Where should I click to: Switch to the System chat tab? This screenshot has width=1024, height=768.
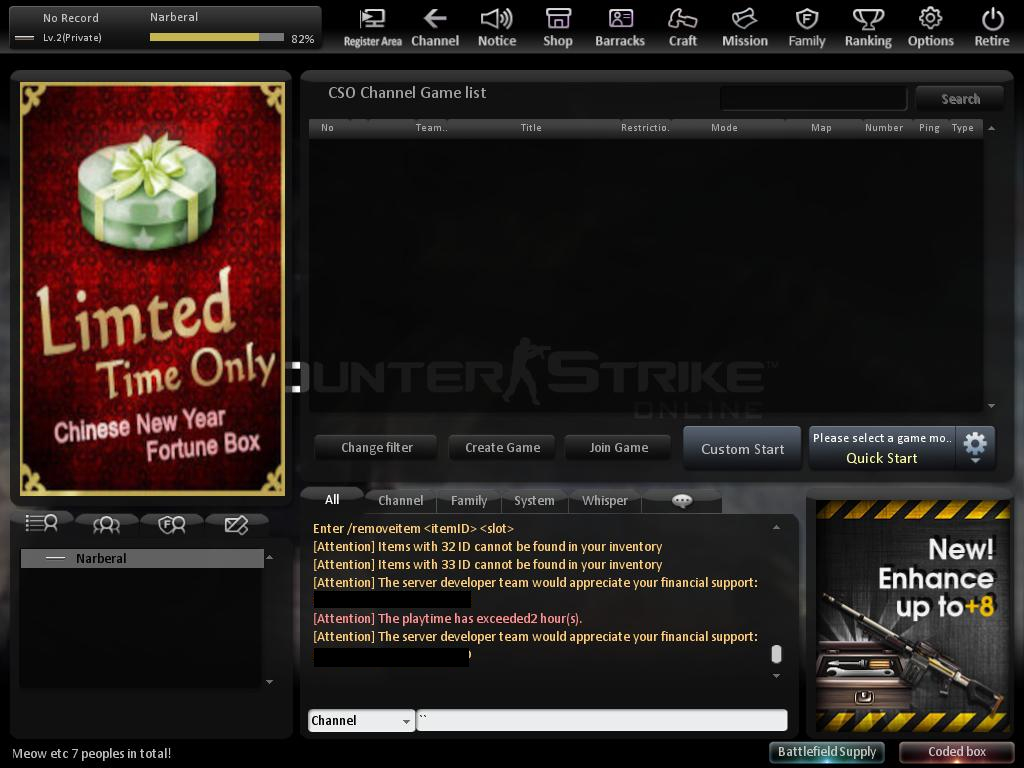click(534, 501)
